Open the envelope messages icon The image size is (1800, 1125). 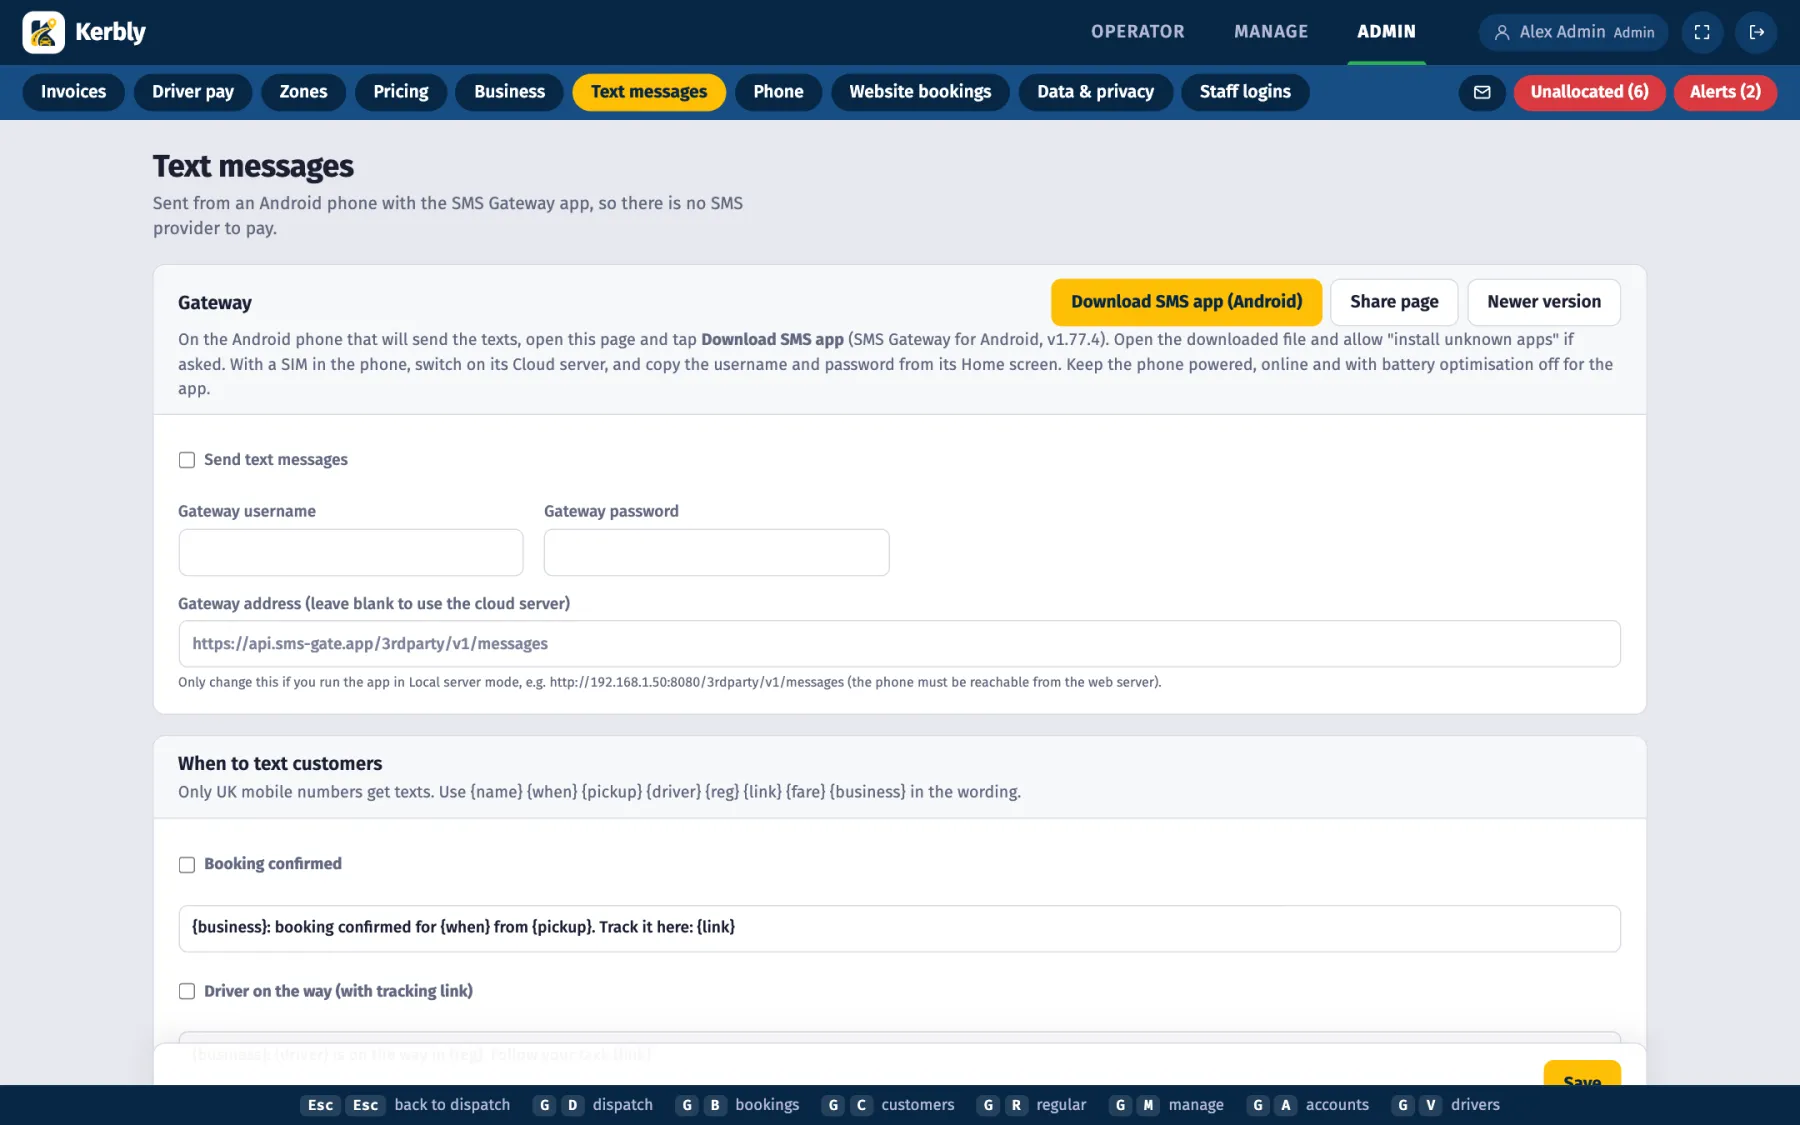coord(1482,92)
